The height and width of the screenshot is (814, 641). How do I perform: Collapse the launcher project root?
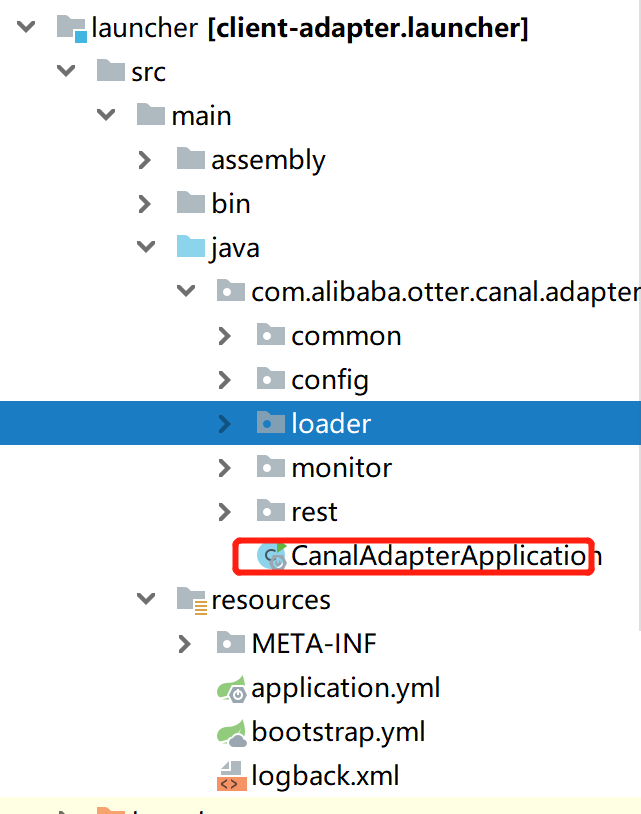(24, 27)
